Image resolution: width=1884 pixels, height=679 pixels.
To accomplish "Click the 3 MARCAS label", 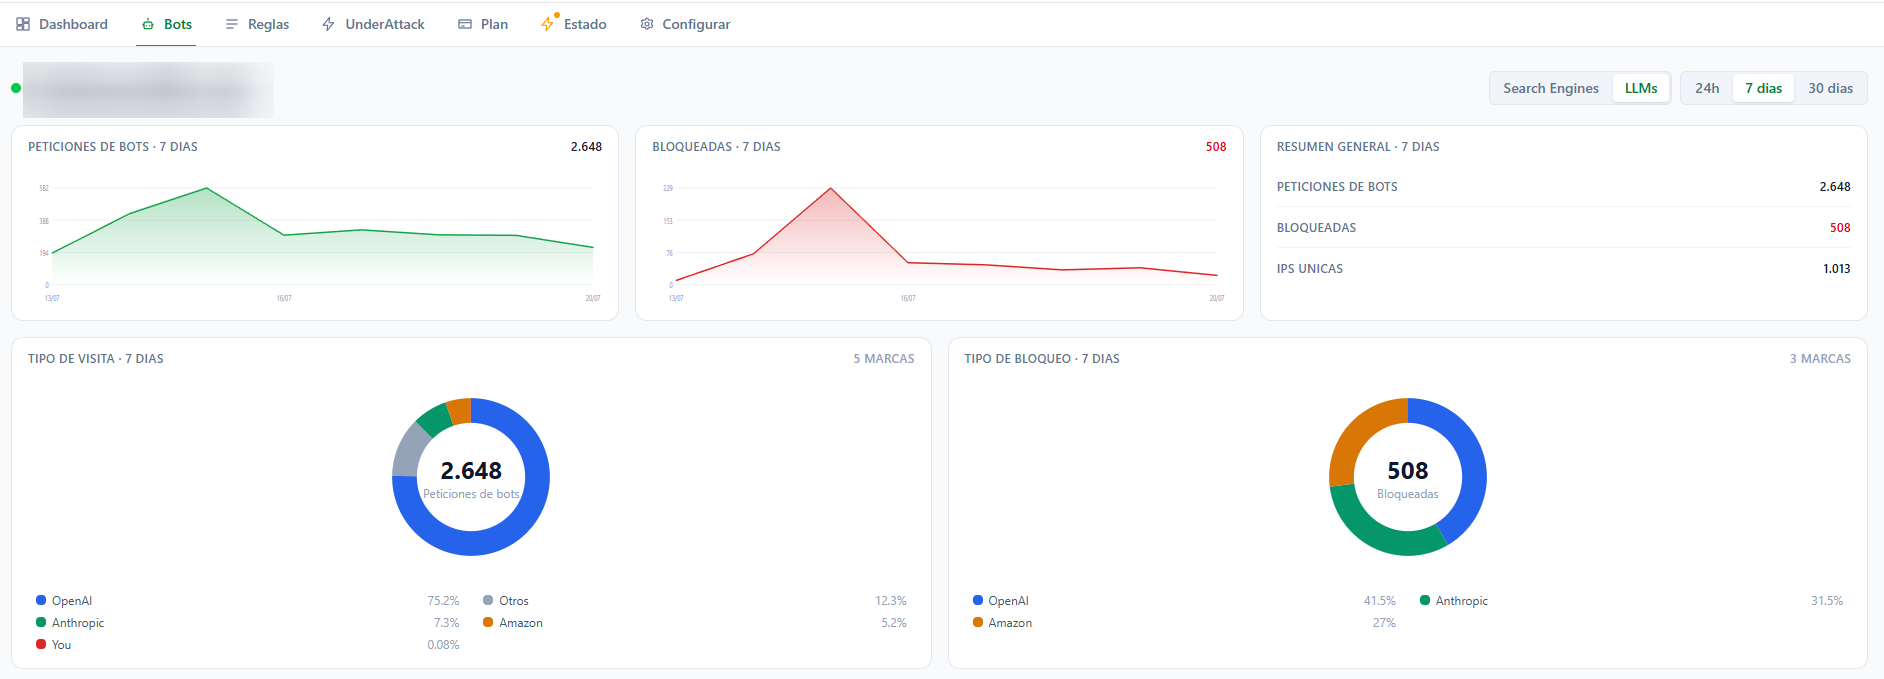I will click(x=1820, y=359).
